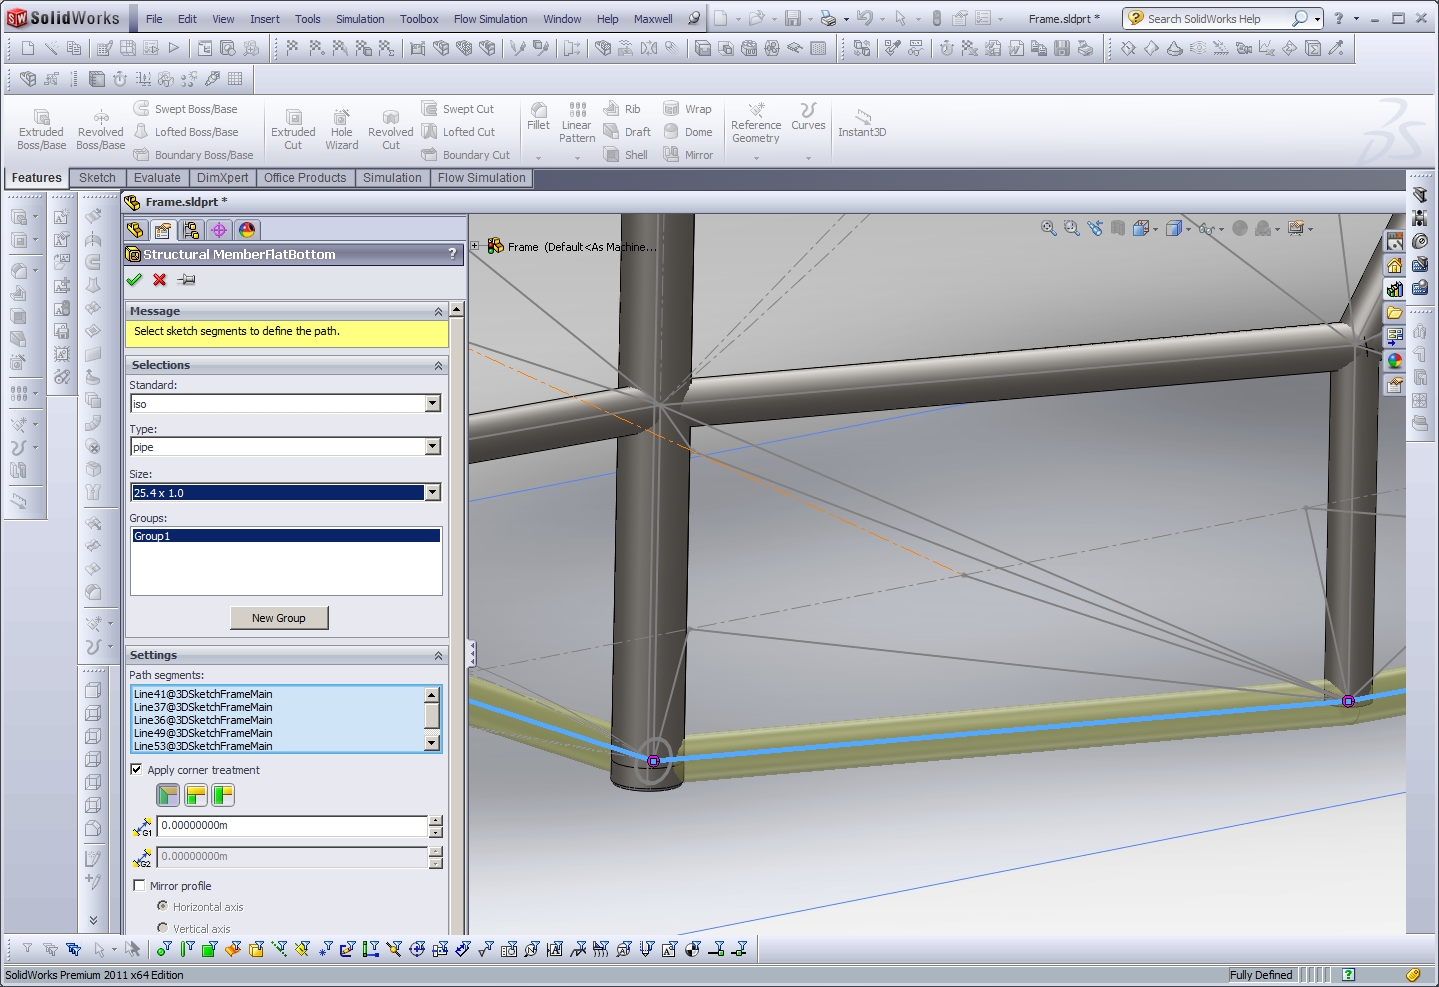Open the Standard dropdown showing iso

click(433, 403)
